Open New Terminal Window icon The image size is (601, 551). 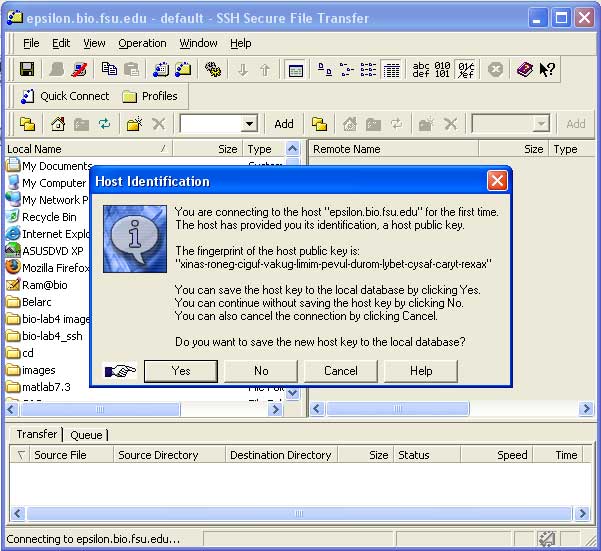pos(161,69)
